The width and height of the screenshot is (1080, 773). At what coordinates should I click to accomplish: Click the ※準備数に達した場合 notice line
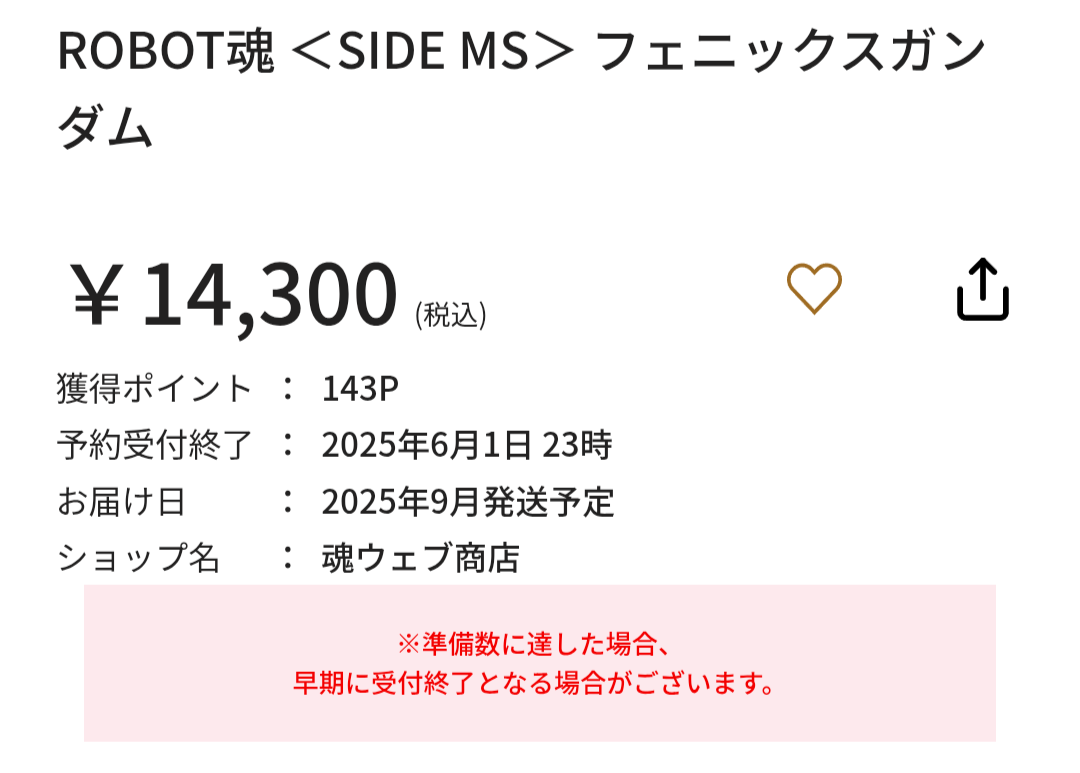534,645
